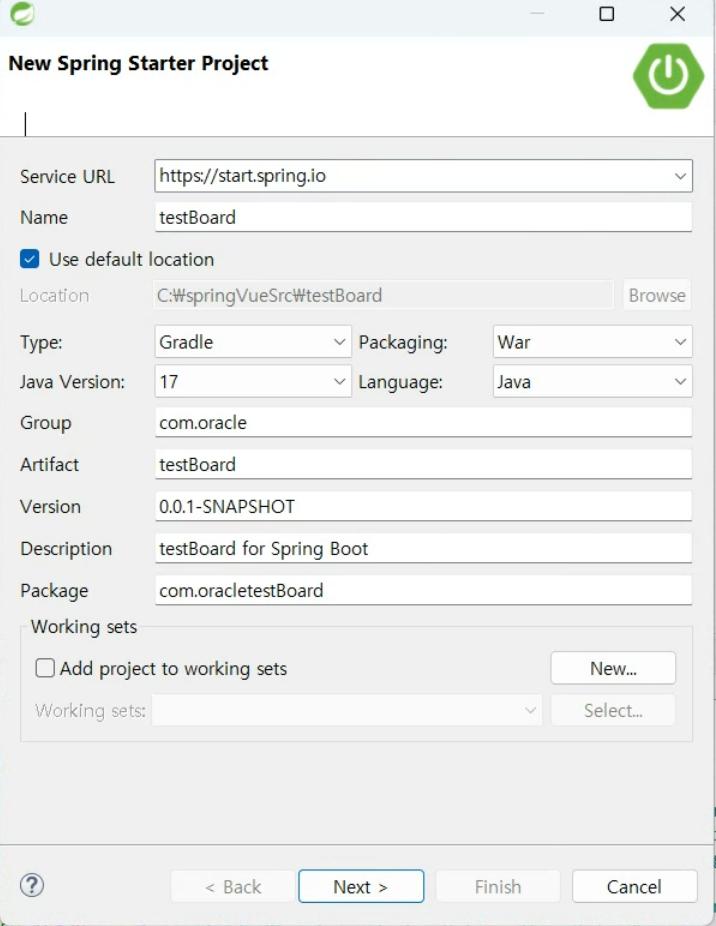Click the Browse button for Location
Screen dimensions: 716x926
(x=657, y=294)
